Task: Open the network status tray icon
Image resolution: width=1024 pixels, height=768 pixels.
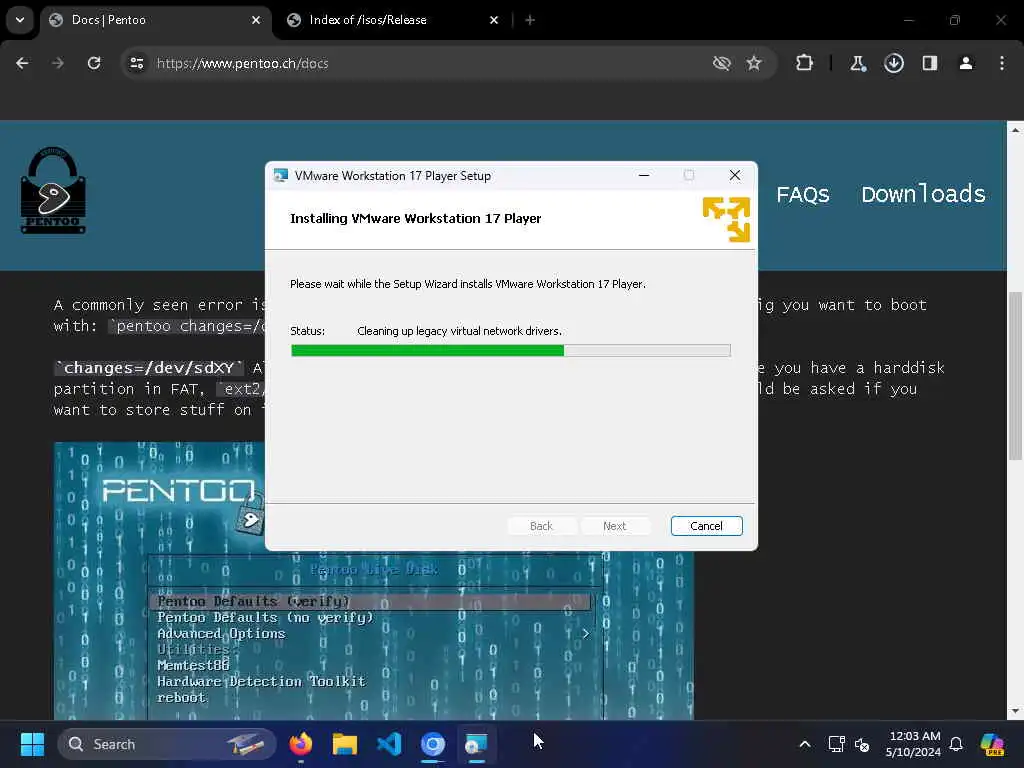Action: [x=837, y=744]
